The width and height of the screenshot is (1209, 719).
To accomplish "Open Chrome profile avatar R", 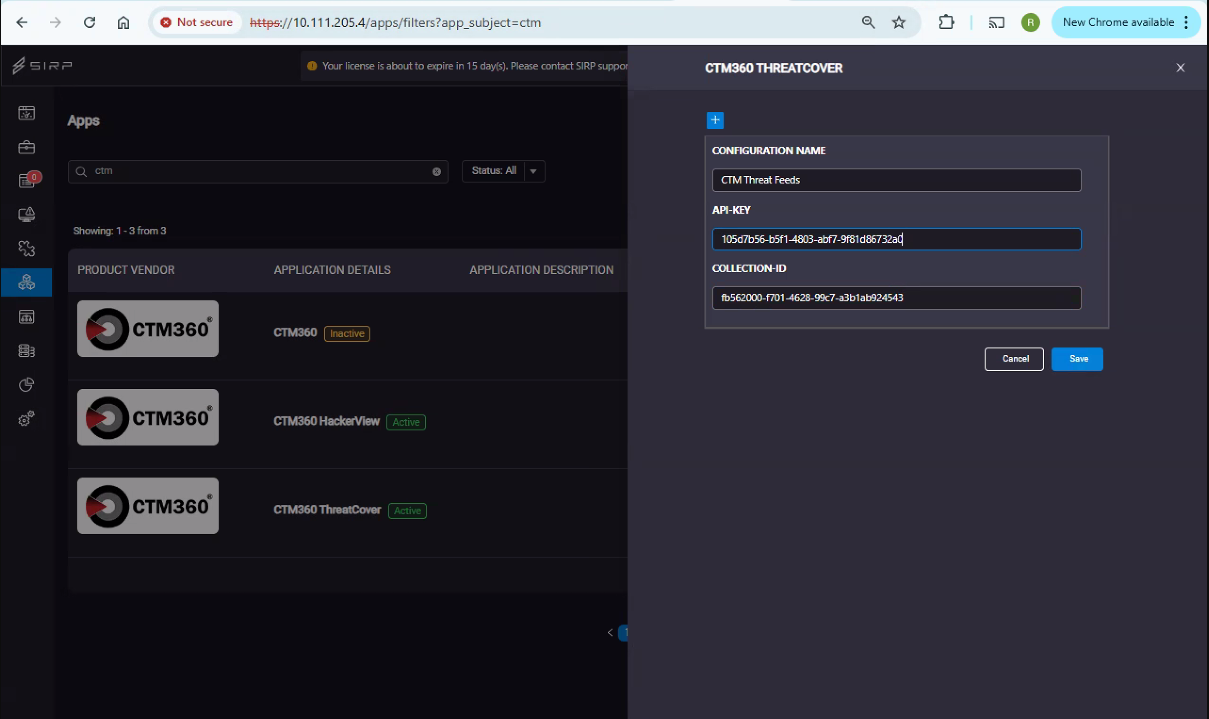I will pos(1030,22).
